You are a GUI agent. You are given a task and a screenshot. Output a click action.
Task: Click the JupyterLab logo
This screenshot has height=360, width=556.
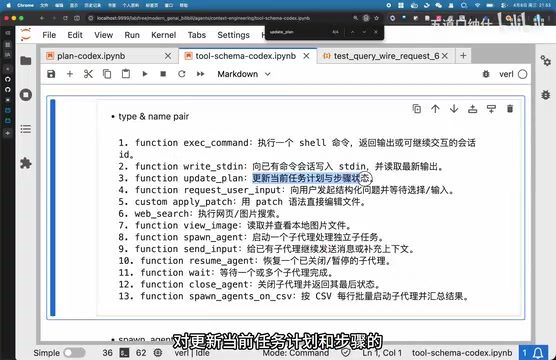point(26,35)
